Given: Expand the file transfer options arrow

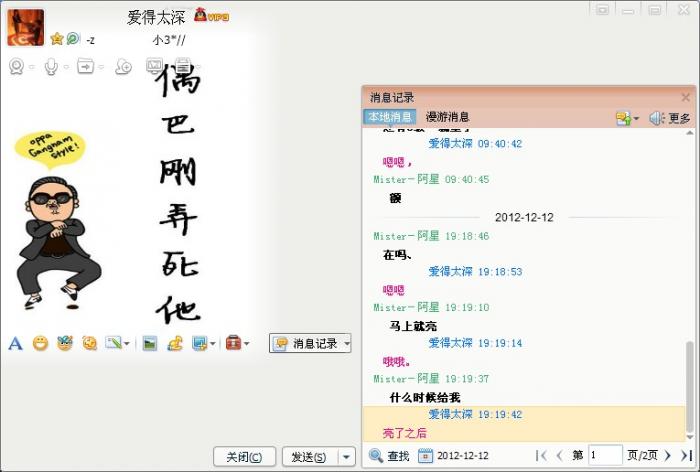Looking at the screenshot, I should point(101,67).
